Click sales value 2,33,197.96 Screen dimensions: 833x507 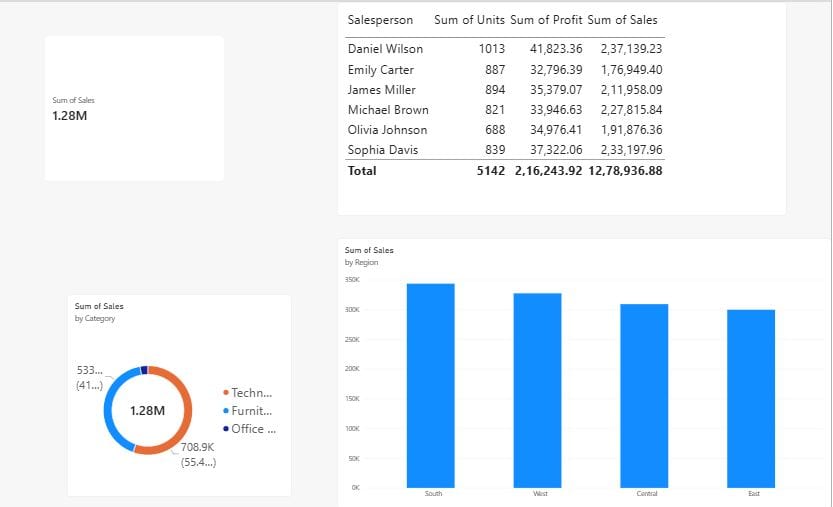631,150
